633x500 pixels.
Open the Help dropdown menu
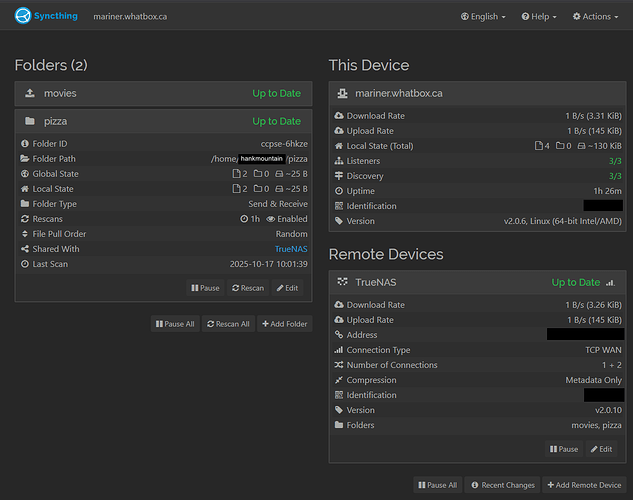pos(541,17)
